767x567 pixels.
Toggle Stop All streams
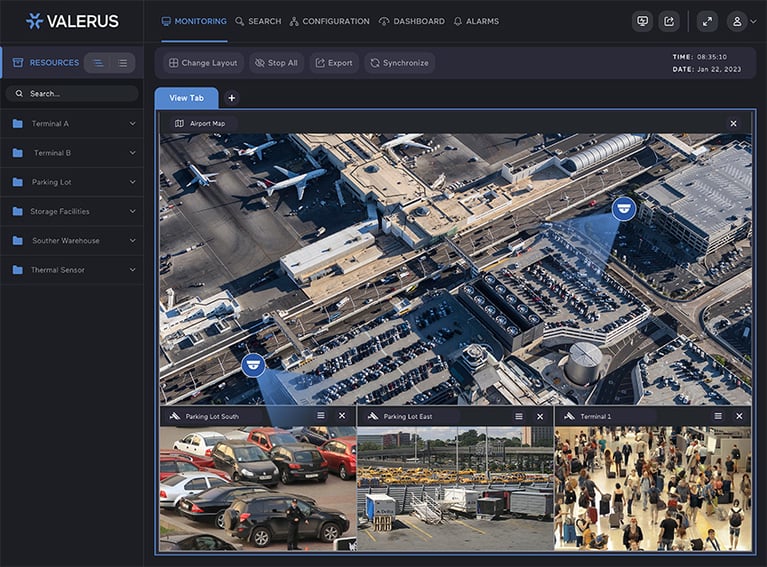pyautogui.click(x=276, y=63)
